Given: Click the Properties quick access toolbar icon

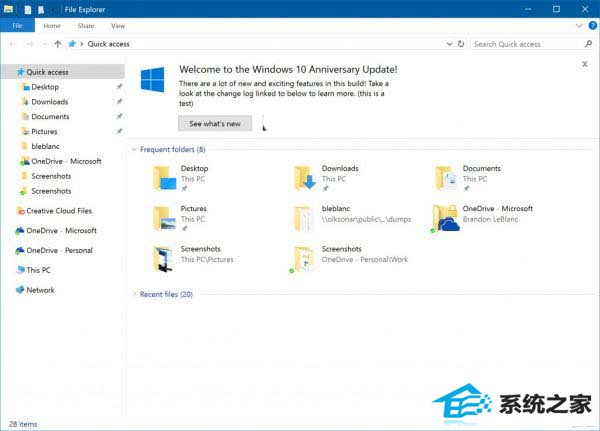Looking at the screenshot, I should click(x=28, y=10).
